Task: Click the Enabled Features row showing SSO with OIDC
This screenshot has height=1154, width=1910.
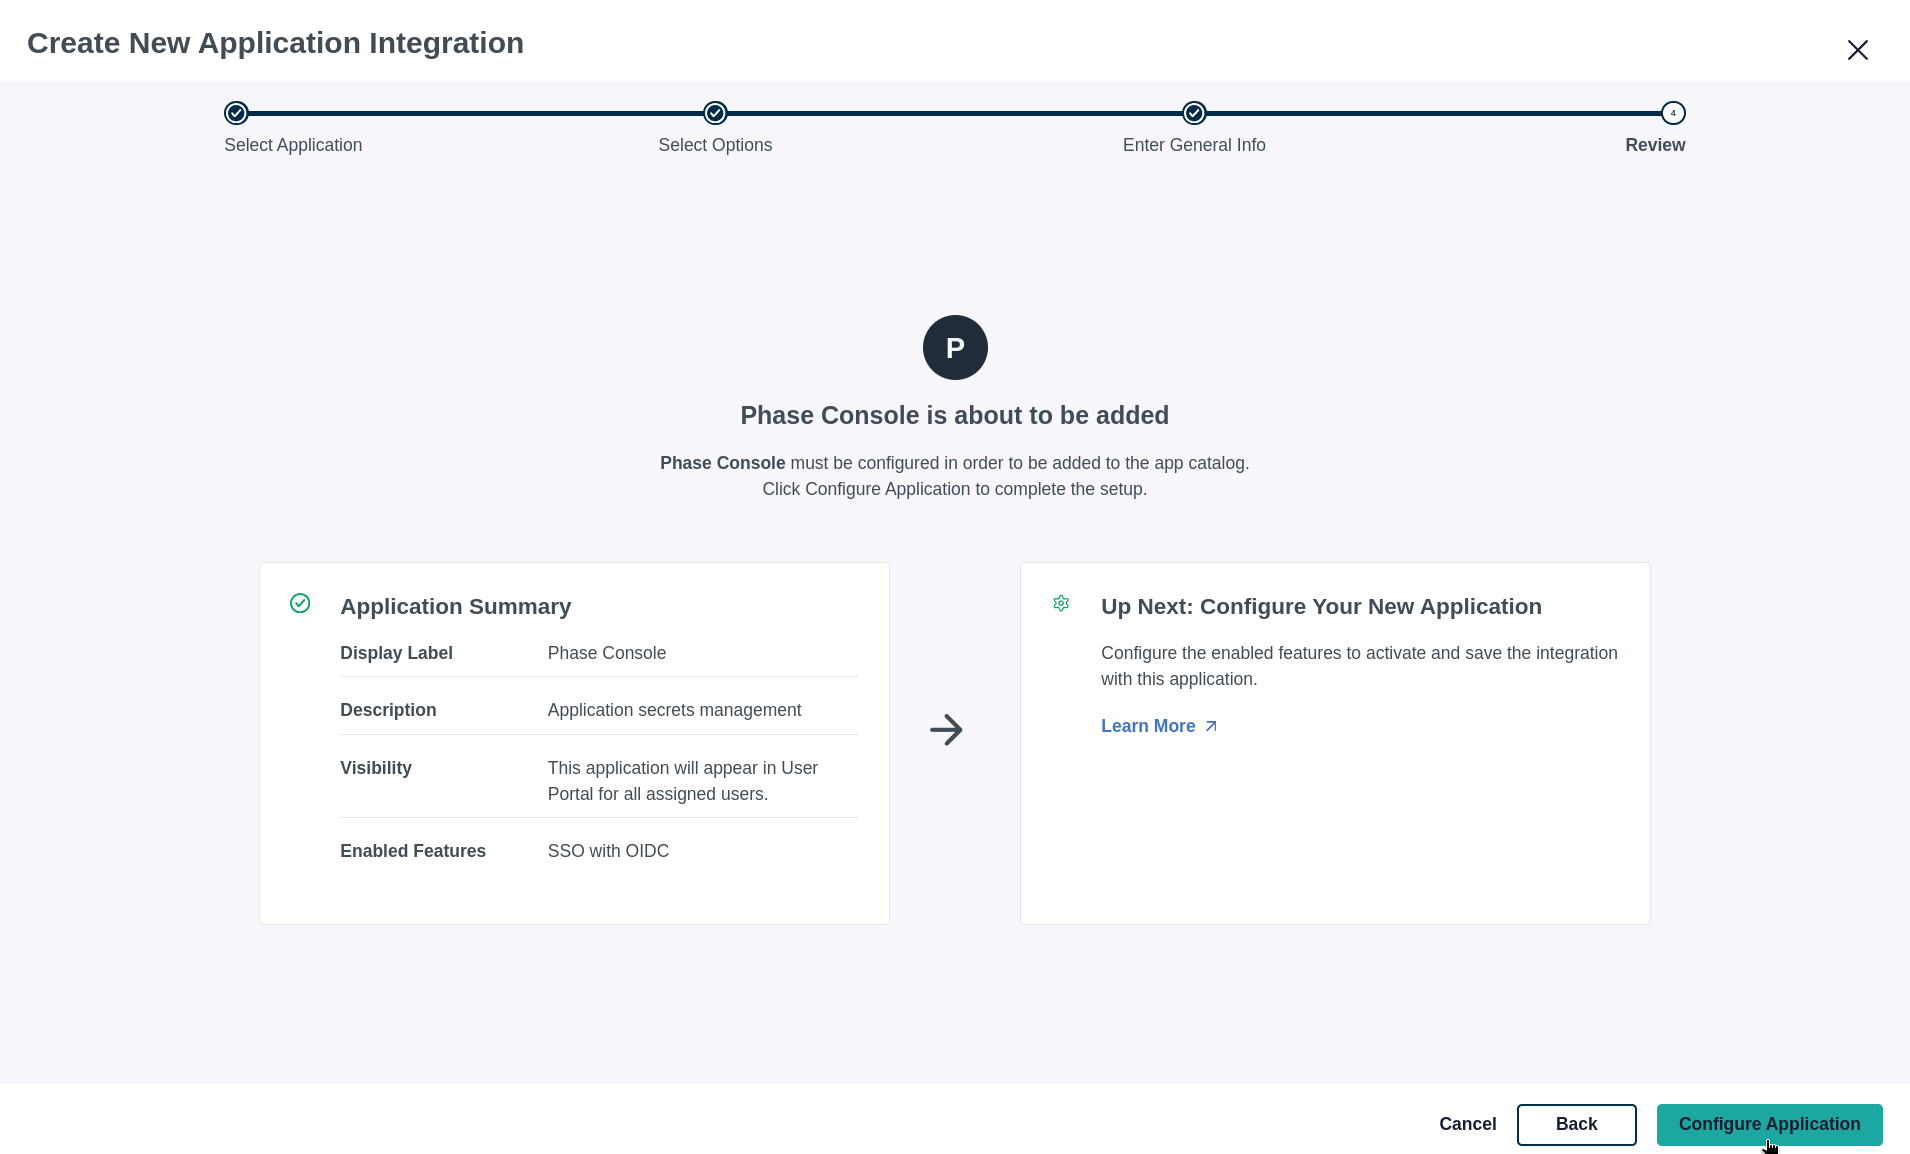Action: coord(600,851)
